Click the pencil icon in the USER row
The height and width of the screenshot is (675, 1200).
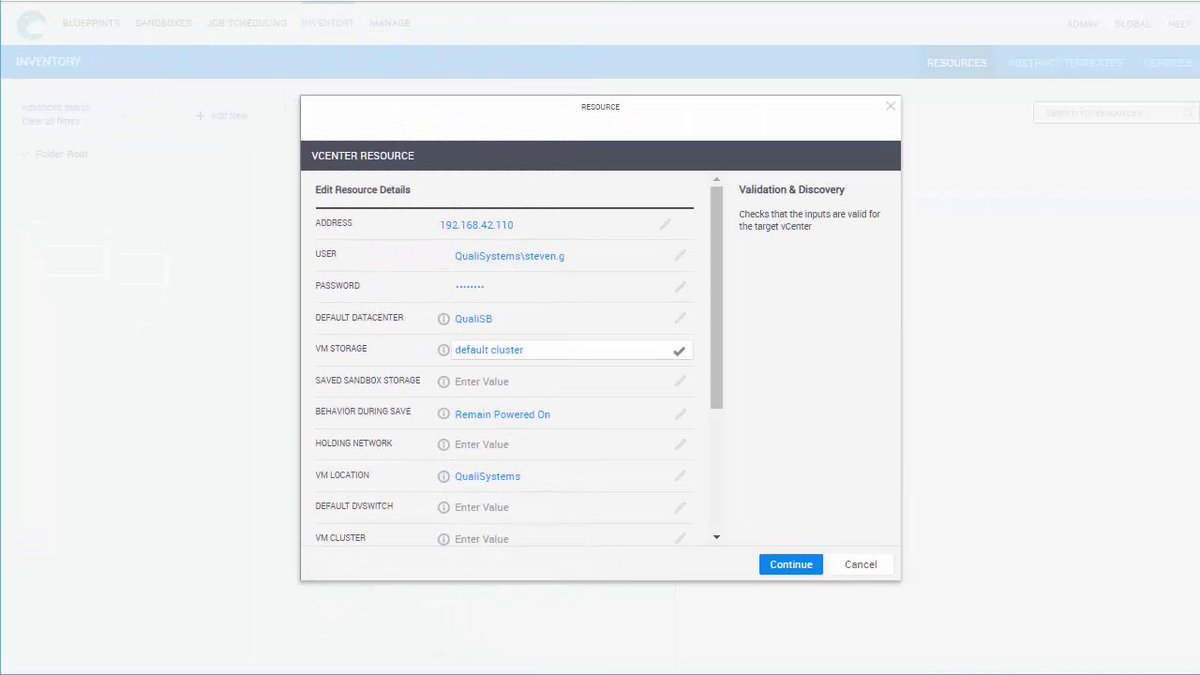(680, 255)
